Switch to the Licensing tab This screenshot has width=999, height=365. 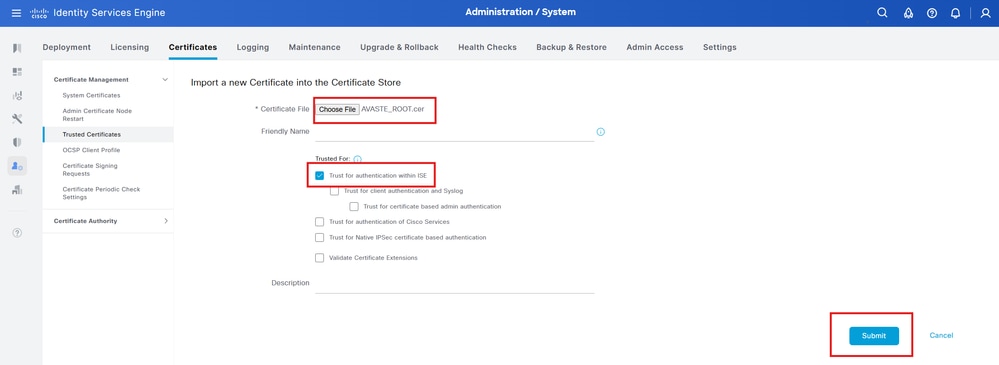coord(129,47)
